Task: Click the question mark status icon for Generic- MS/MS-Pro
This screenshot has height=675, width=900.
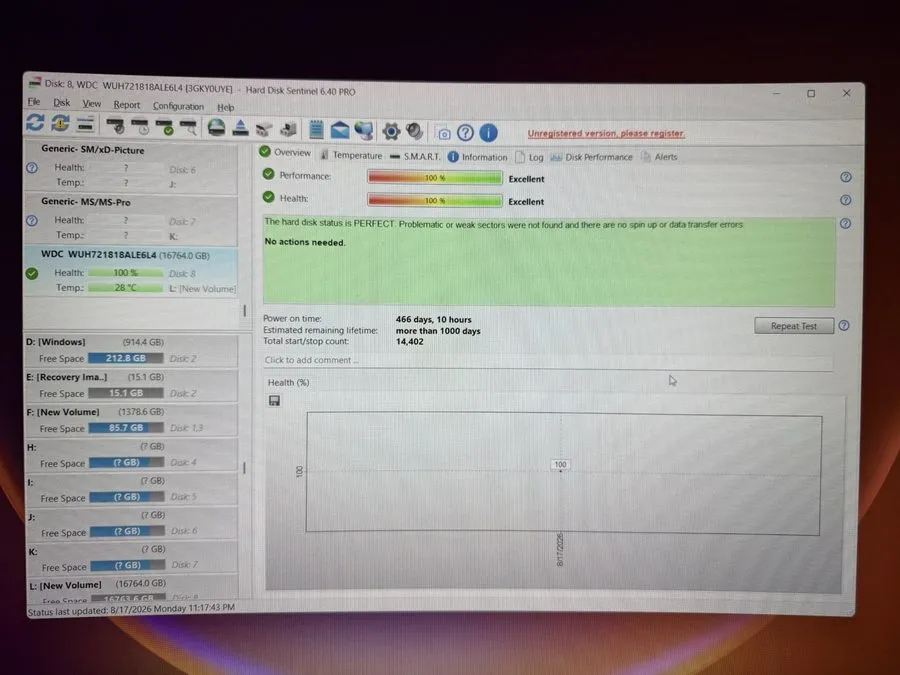Action: [x=32, y=220]
